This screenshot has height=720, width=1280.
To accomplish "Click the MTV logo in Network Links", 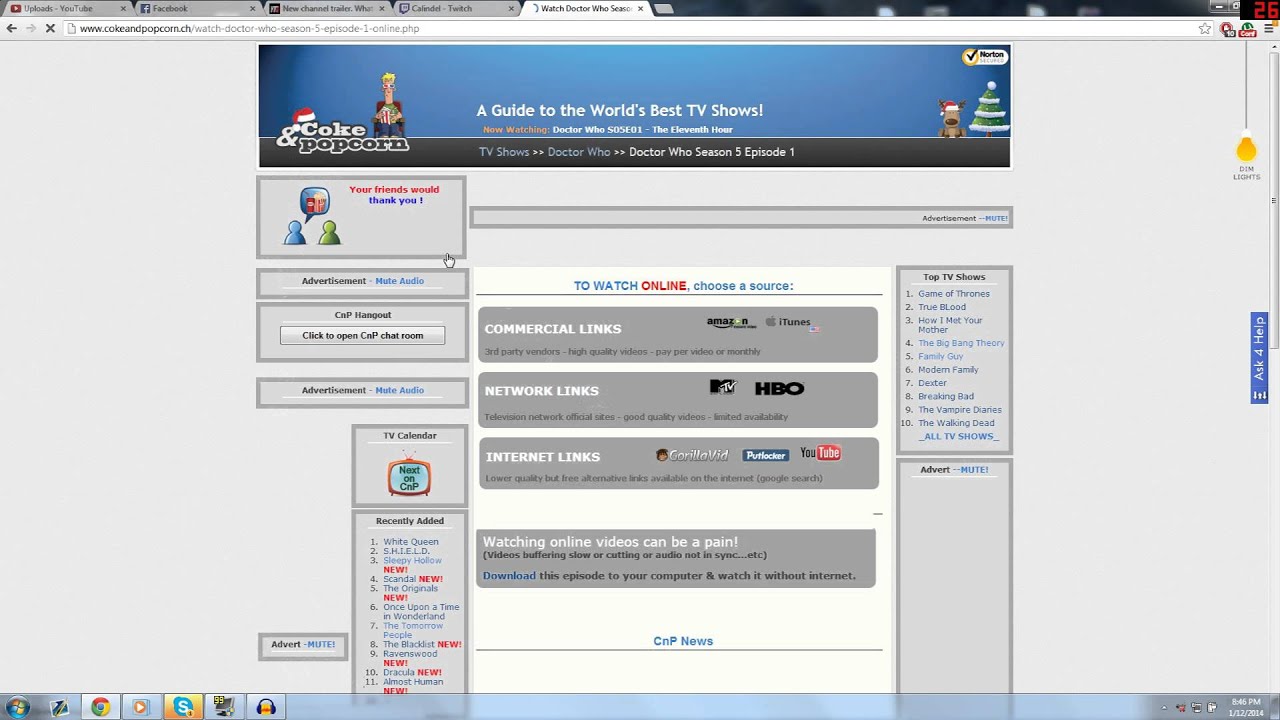I will (722, 387).
